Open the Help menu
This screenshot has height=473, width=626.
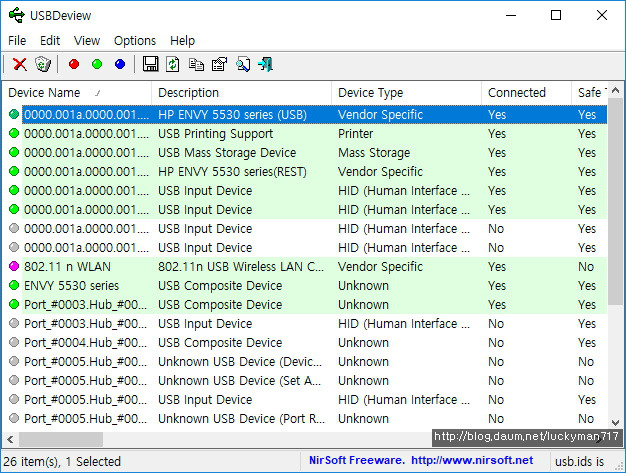pyautogui.click(x=182, y=41)
